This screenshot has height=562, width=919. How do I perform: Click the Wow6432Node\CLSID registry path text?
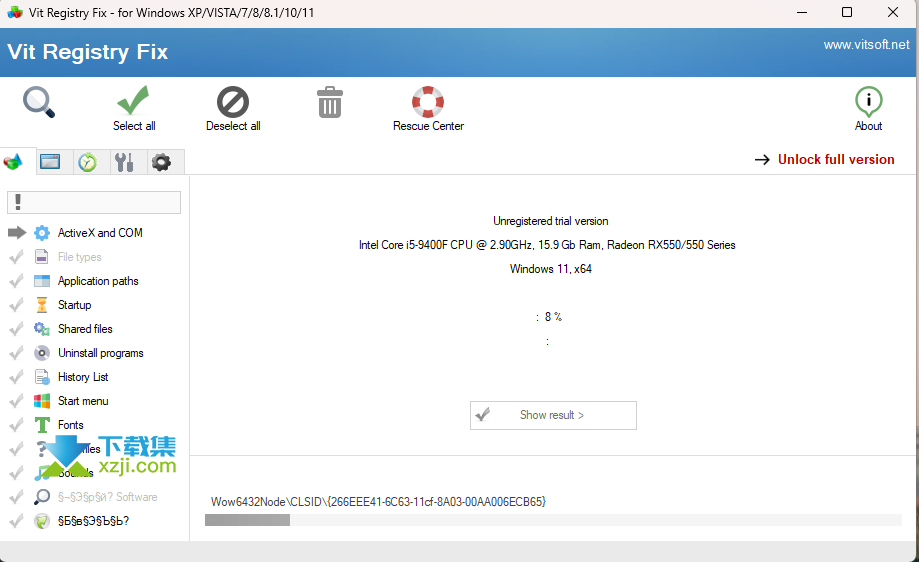(378, 502)
